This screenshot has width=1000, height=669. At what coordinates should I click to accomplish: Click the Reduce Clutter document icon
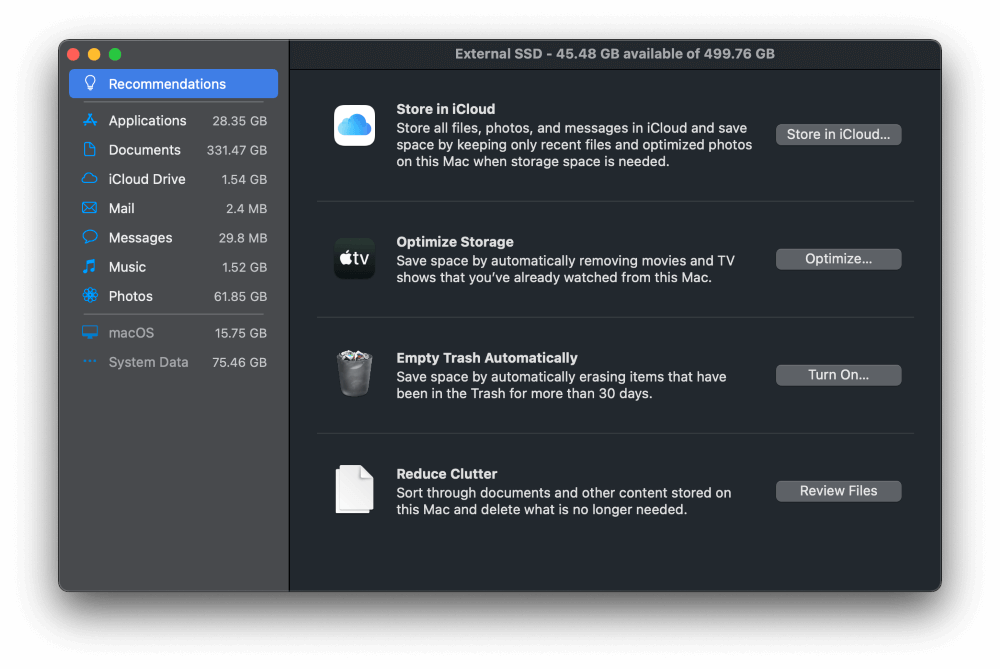click(x=354, y=490)
